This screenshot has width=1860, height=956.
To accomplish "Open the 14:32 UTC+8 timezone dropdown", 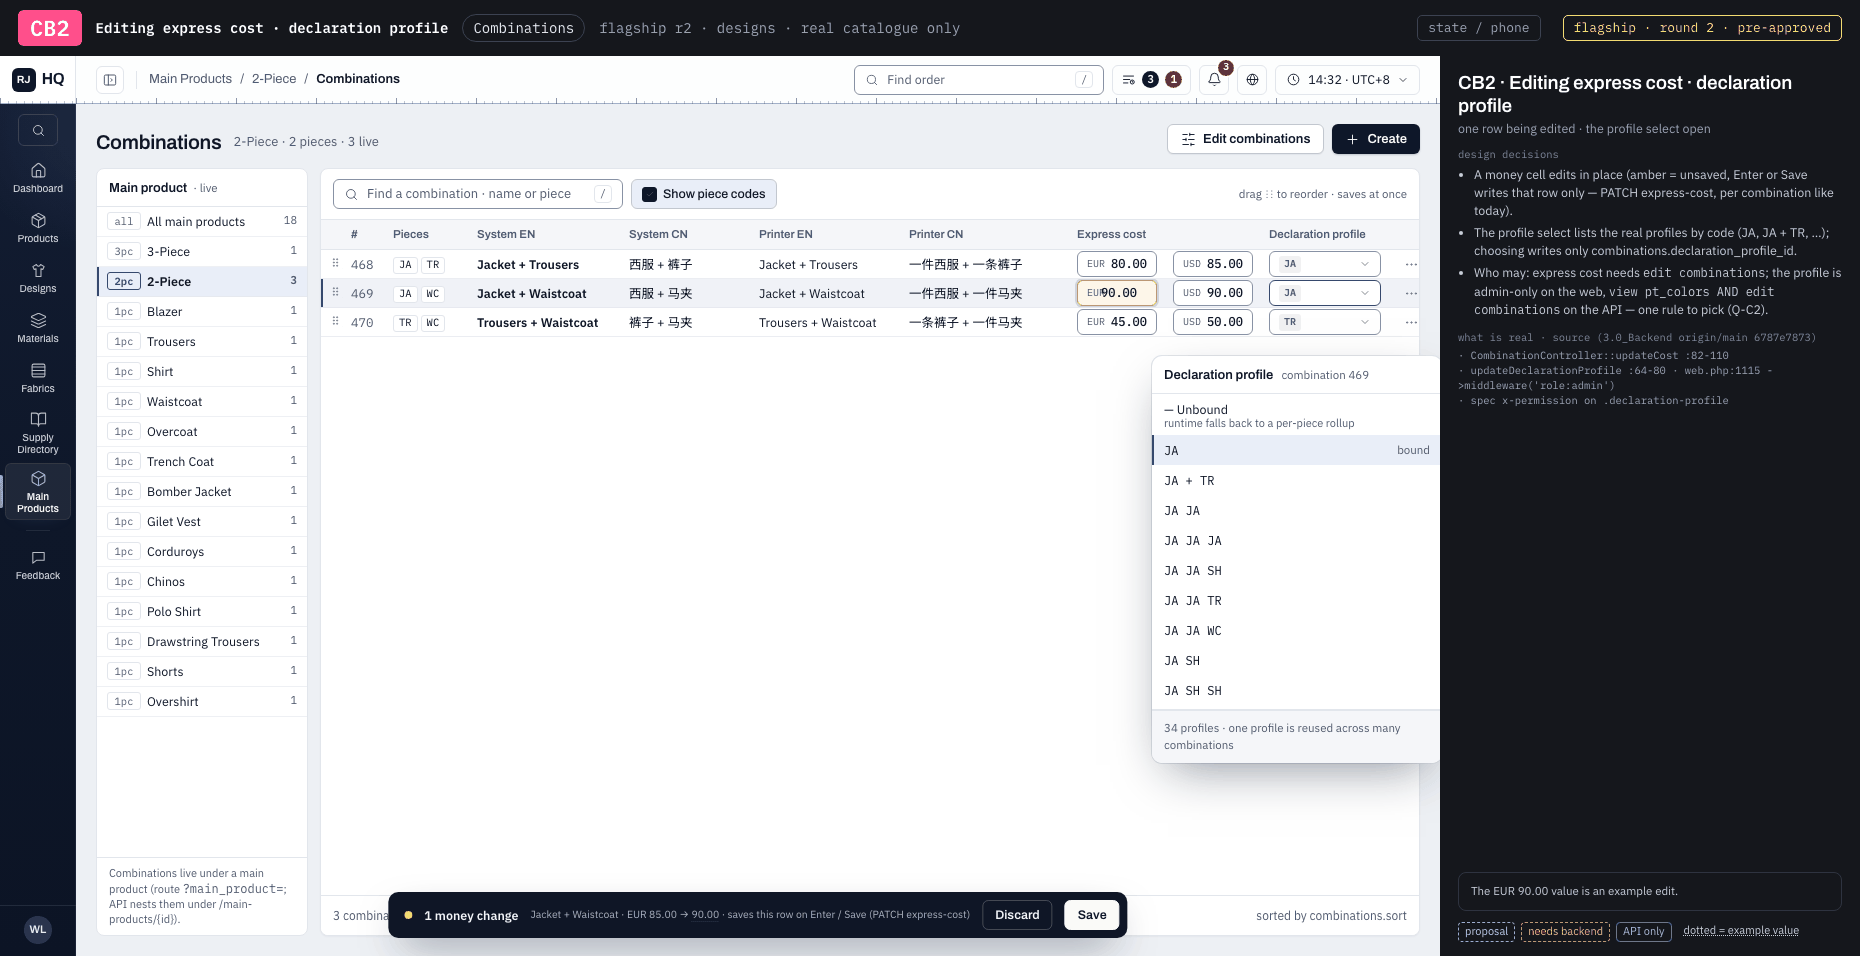I will 1347,79.
